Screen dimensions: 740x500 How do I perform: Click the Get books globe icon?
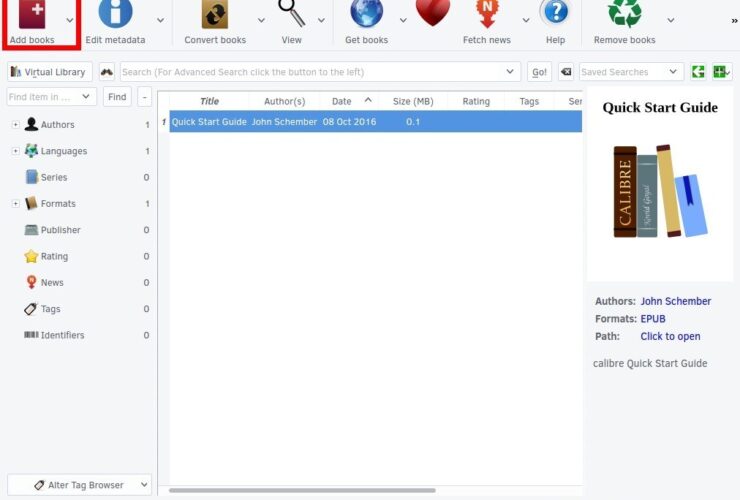366,13
